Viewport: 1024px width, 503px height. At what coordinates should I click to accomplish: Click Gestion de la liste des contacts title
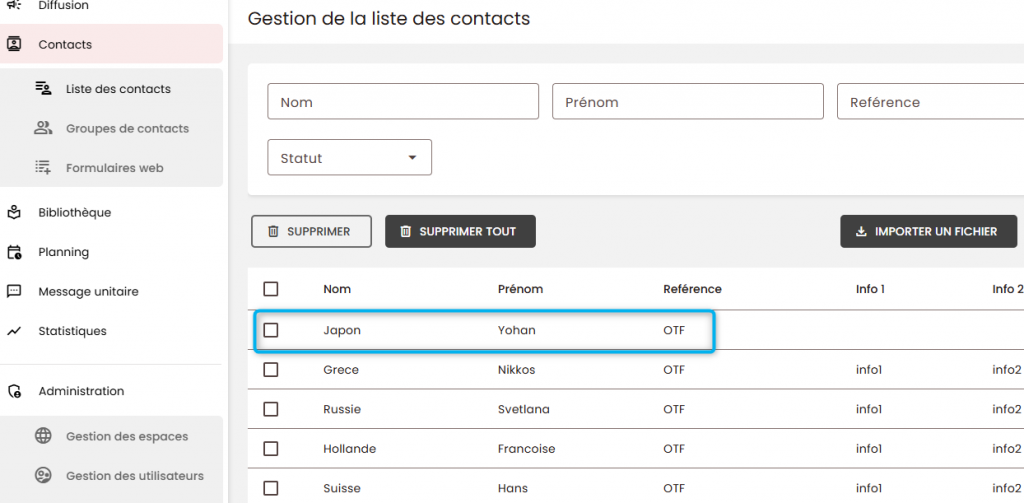click(x=389, y=18)
